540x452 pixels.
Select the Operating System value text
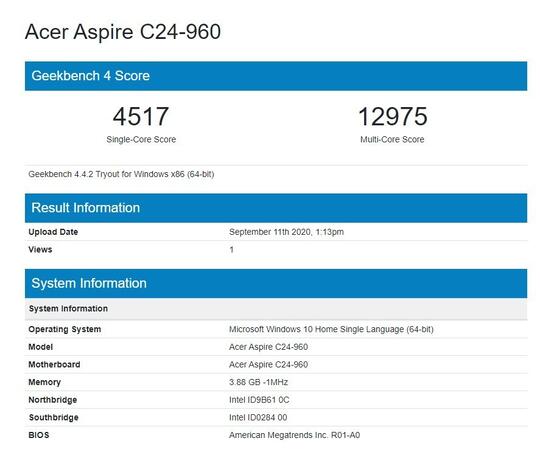point(331,329)
